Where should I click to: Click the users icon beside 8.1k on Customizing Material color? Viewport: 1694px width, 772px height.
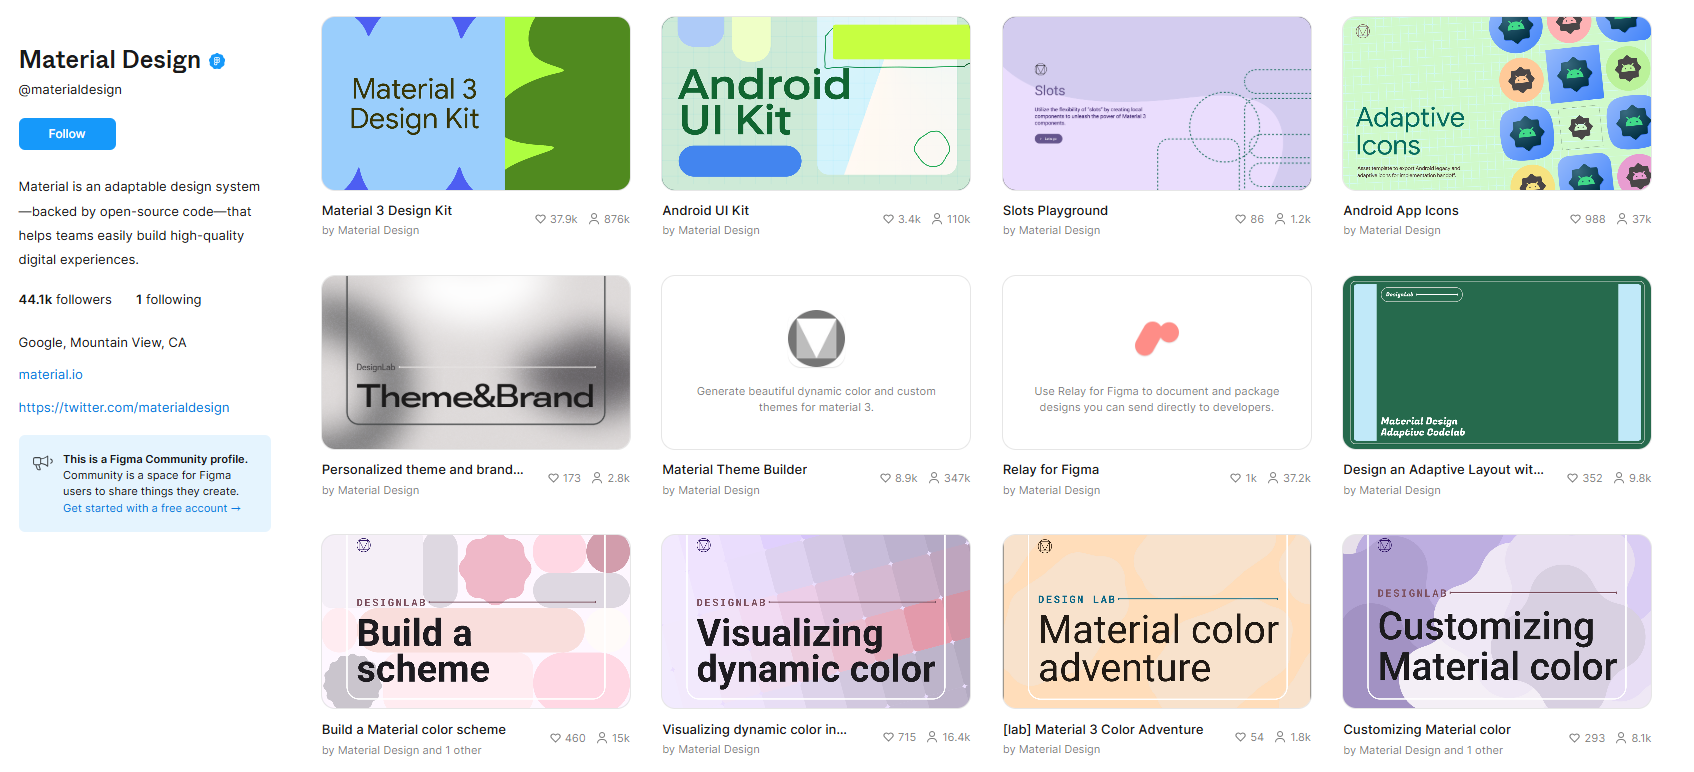click(x=1621, y=738)
